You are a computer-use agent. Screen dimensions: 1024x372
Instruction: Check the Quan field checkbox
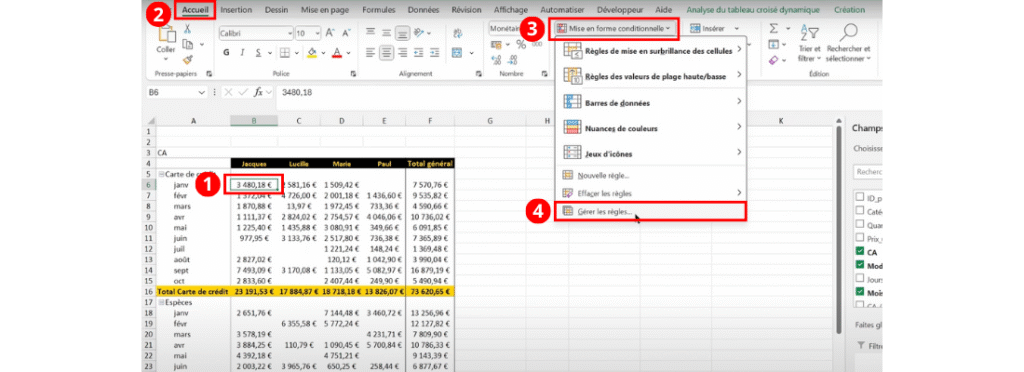coord(859,225)
